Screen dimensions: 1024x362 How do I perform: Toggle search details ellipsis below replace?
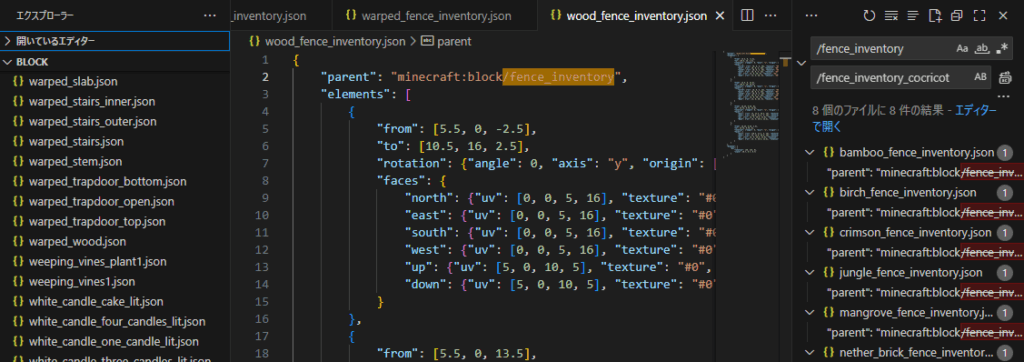click(1004, 96)
